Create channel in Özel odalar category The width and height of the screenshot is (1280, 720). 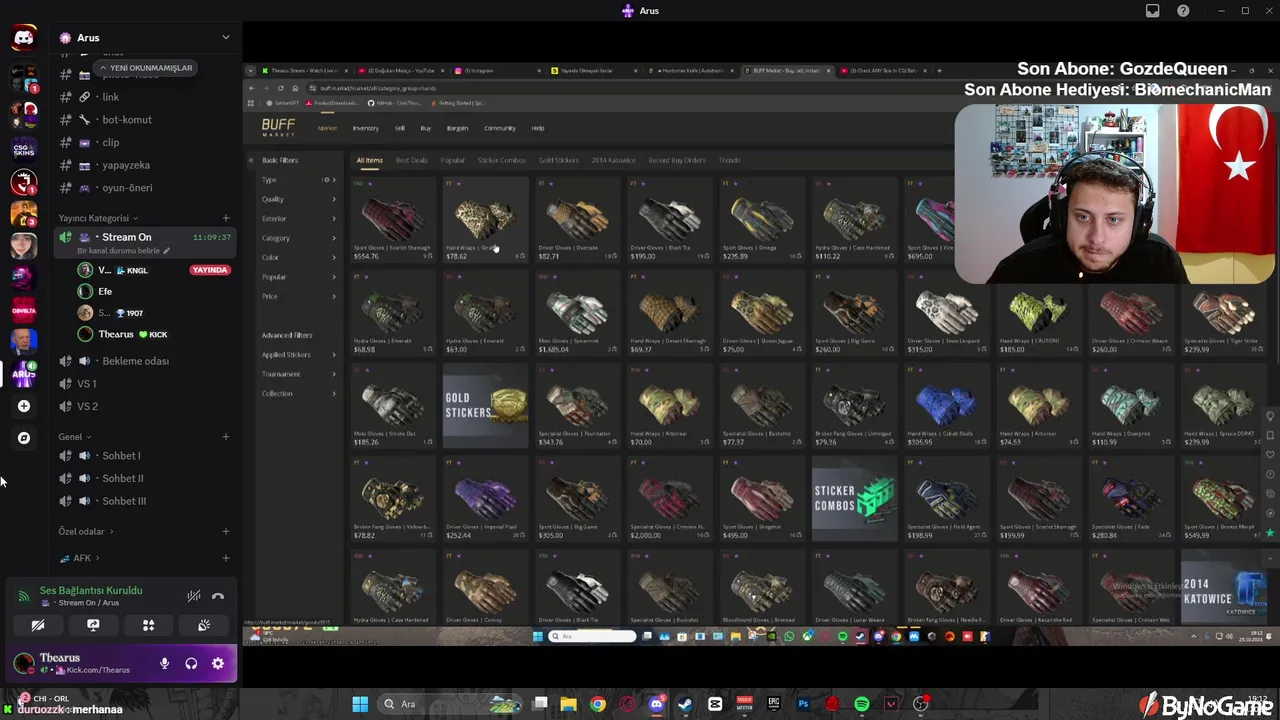(x=226, y=532)
